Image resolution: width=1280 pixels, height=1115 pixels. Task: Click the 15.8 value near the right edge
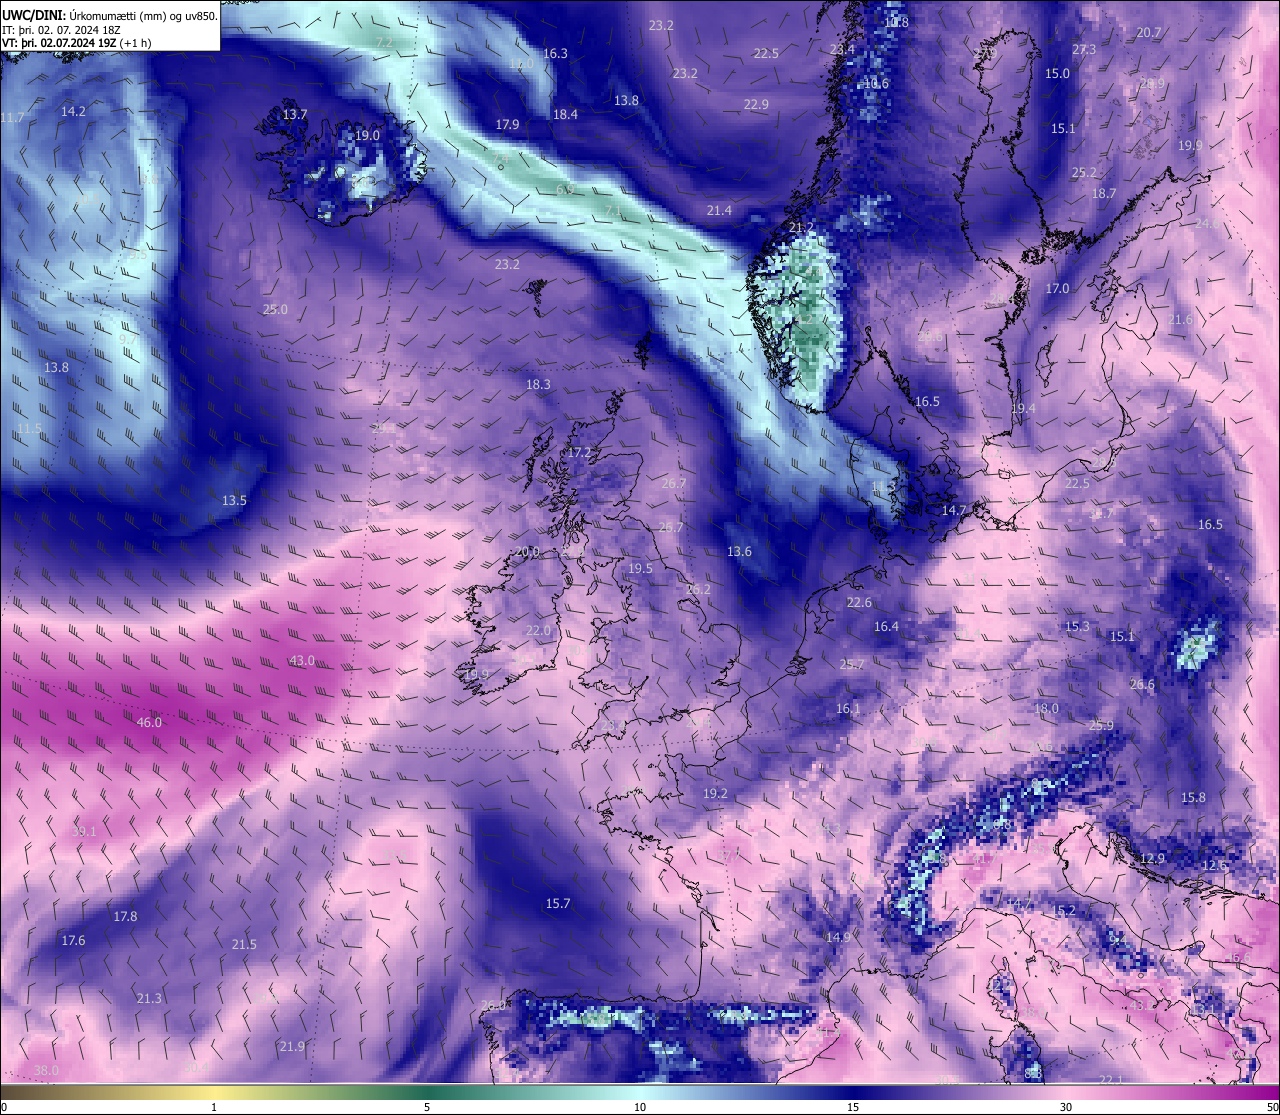click(x=1193, y=798)
